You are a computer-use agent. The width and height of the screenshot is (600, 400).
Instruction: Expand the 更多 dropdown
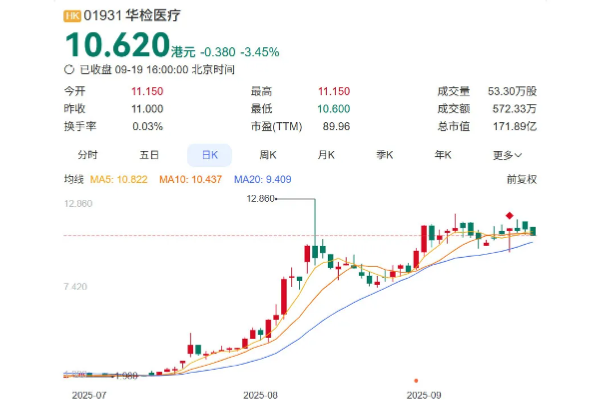coord(507,155)
